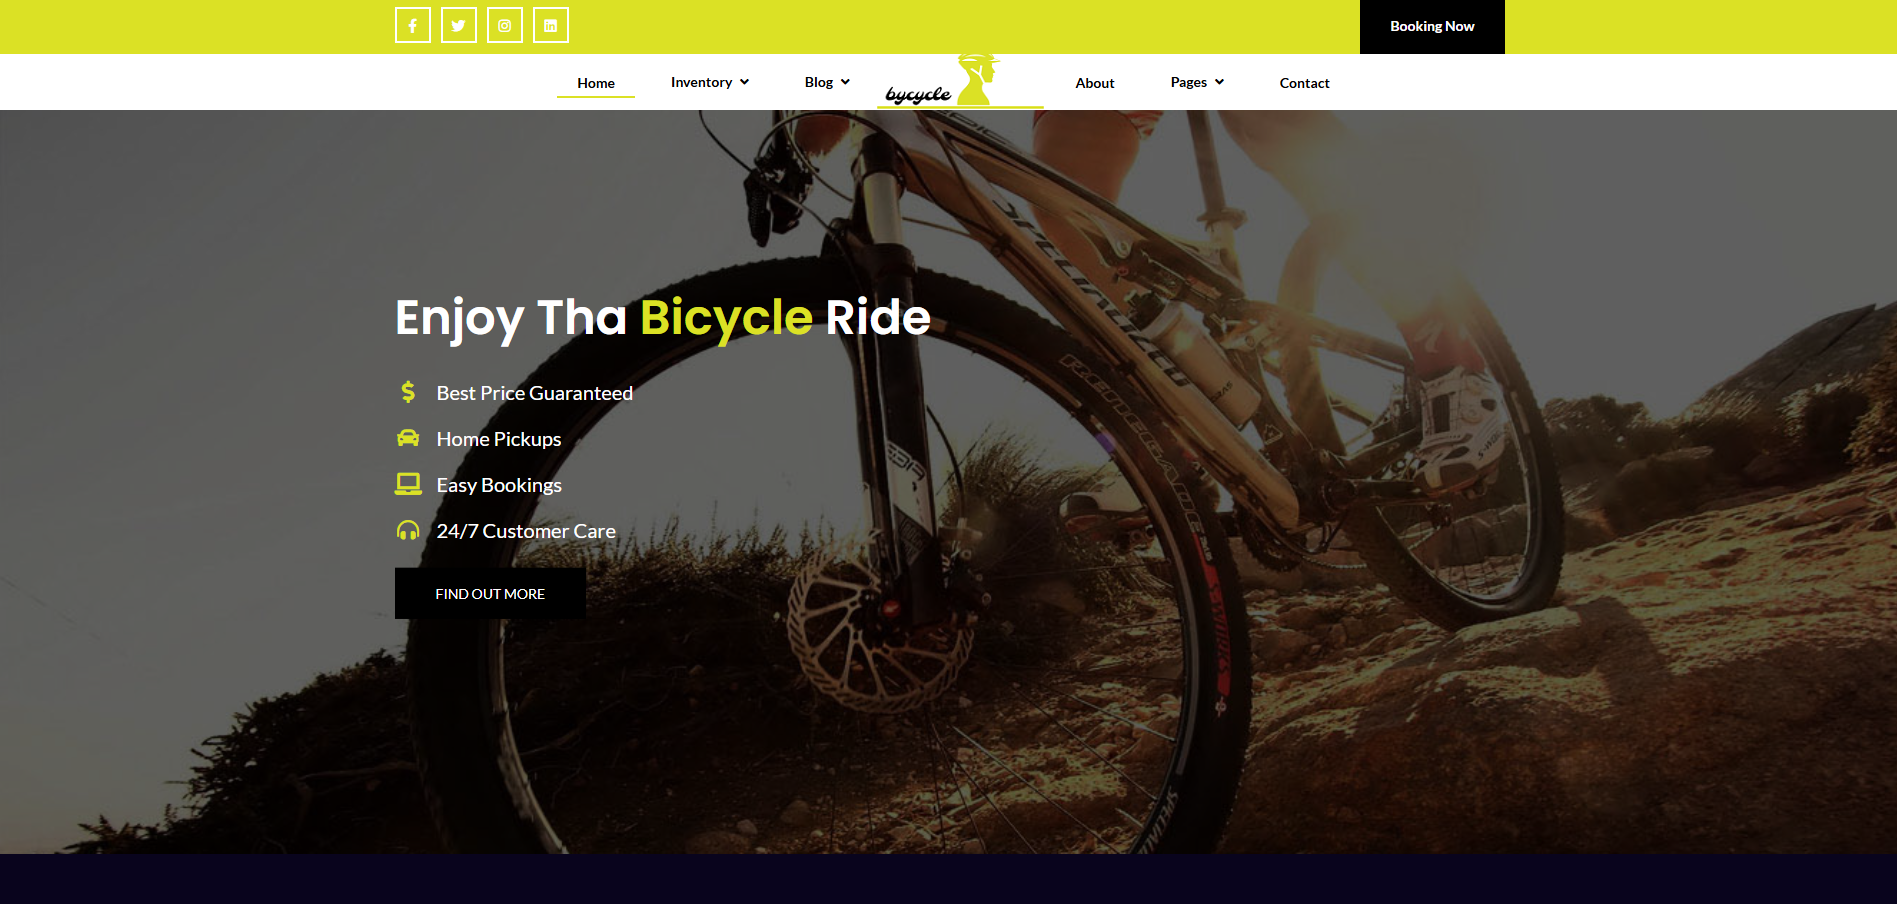
Task: Click the laptop icon beside Easy Bookings
Action: [408, 484]
